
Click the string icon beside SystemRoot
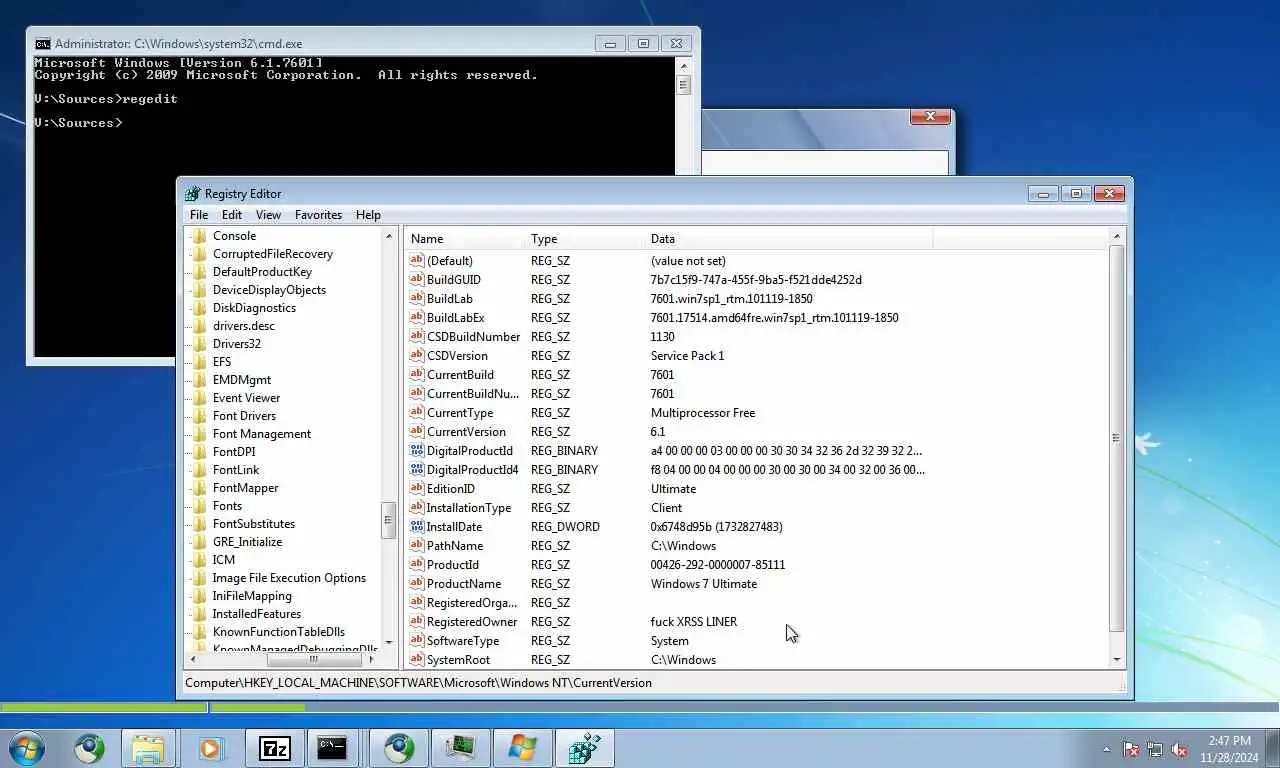point(417,660)
